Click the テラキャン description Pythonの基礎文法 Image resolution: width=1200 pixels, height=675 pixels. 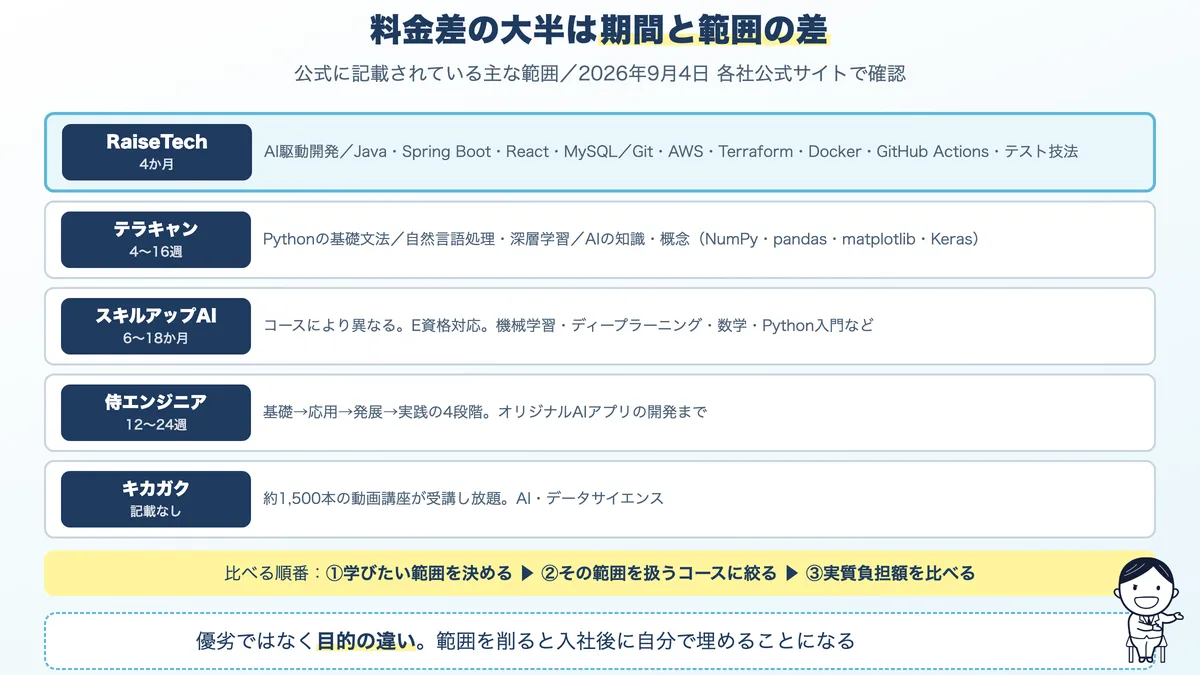(621, 239)
